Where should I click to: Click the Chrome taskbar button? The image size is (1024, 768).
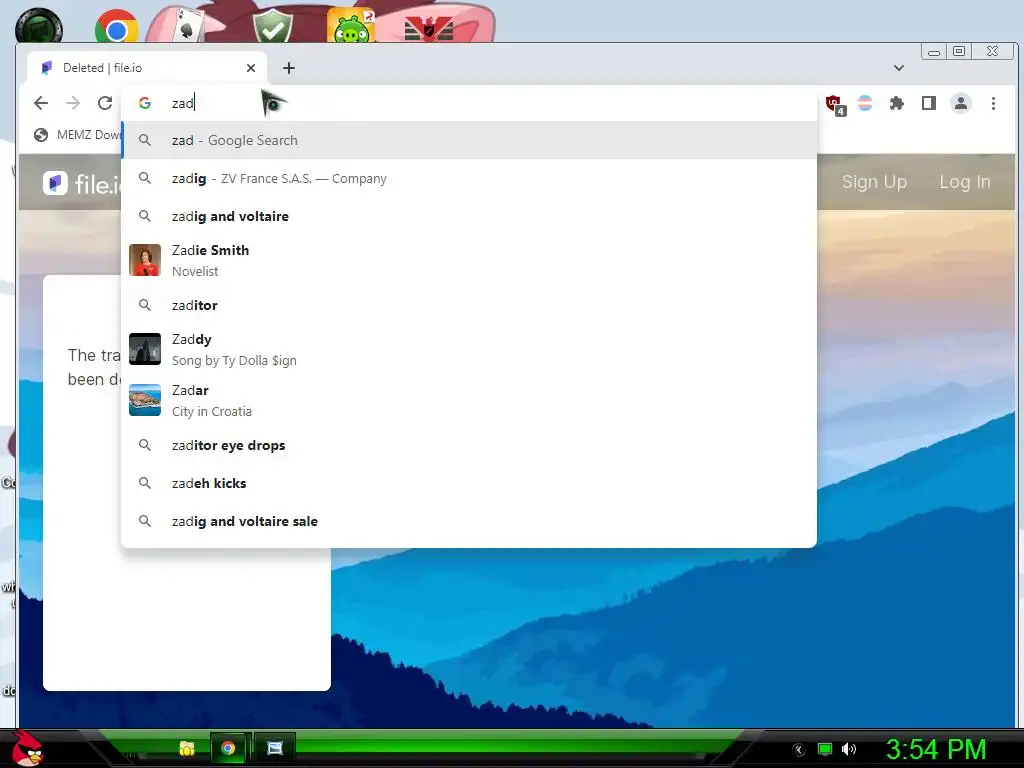(x=228, y=748)
